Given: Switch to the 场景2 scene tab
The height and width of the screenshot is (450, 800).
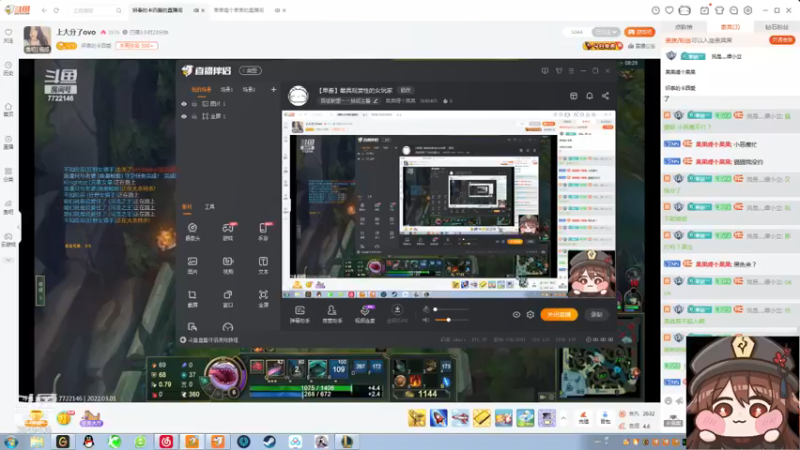Looking at the screenshot, I should pos(249,90).
